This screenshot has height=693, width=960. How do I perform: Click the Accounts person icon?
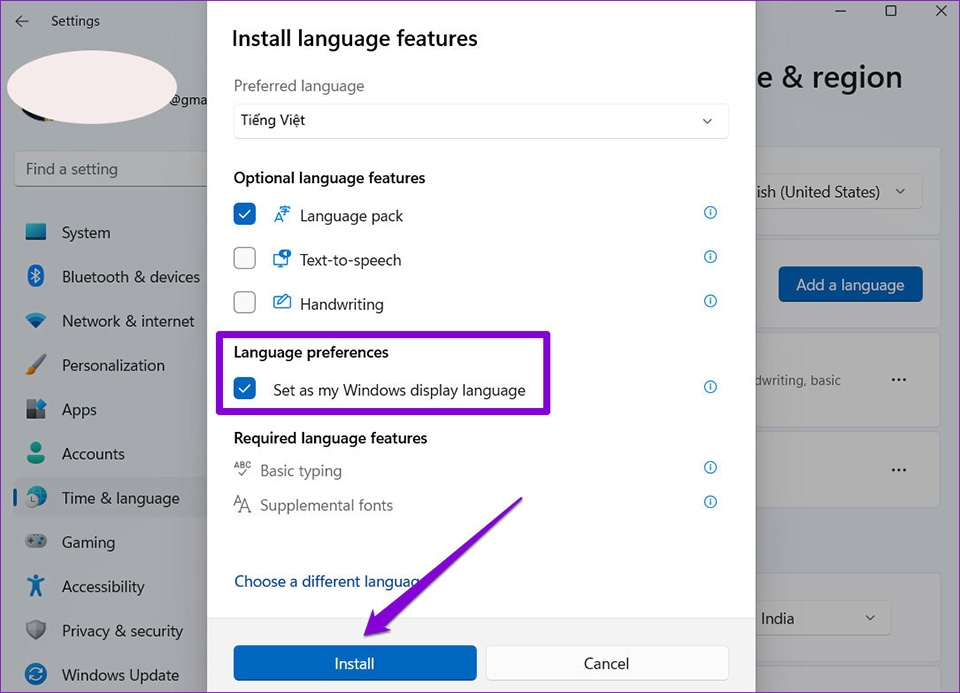36,453
